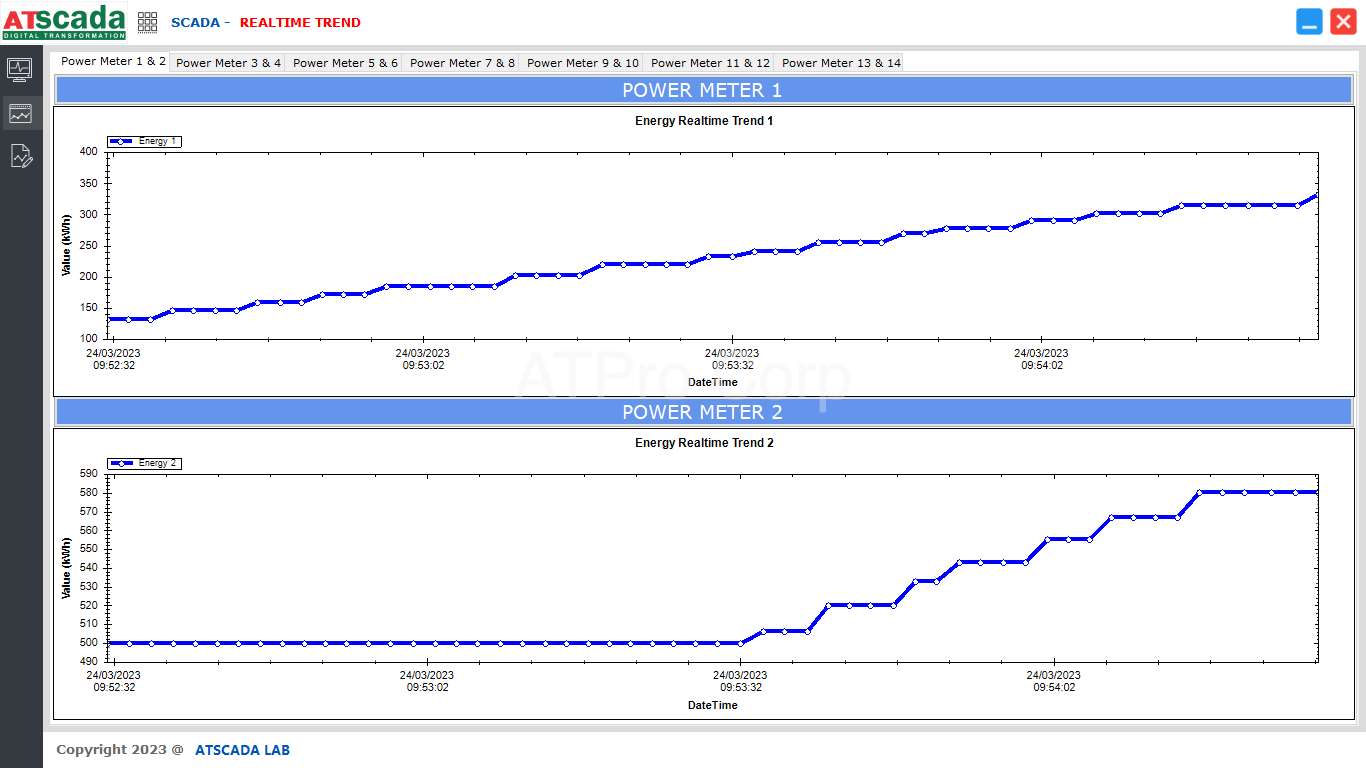The width and height of the screenshot is (1366, 768).
Task: Close the application with red X
Action: coord(1343,22)
